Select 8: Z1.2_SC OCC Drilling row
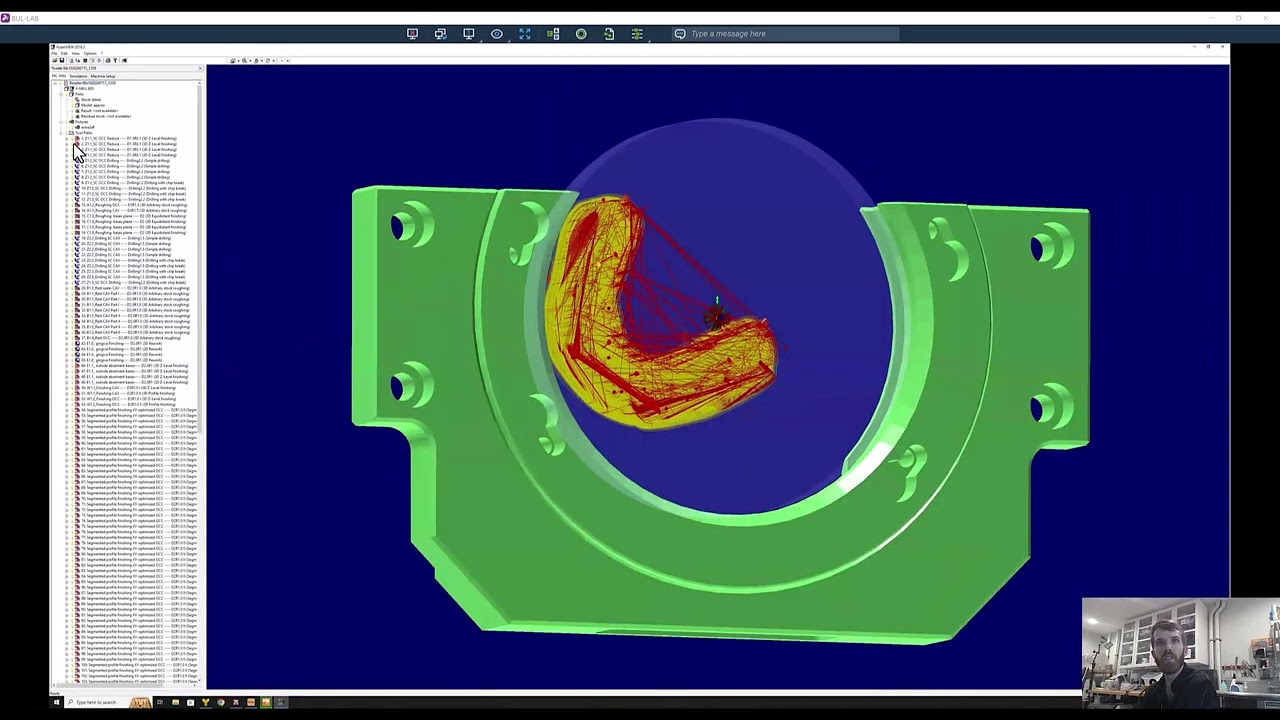 [x=125, y=177]
